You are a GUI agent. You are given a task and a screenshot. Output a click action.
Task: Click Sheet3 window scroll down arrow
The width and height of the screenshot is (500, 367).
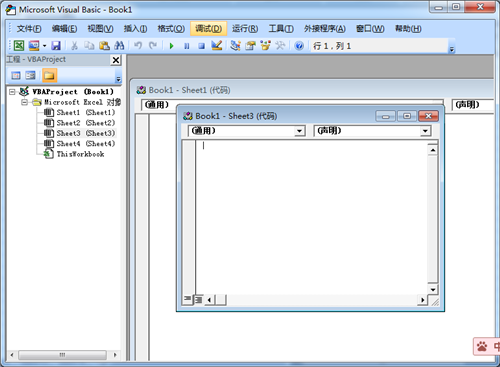tap(433, 290)
